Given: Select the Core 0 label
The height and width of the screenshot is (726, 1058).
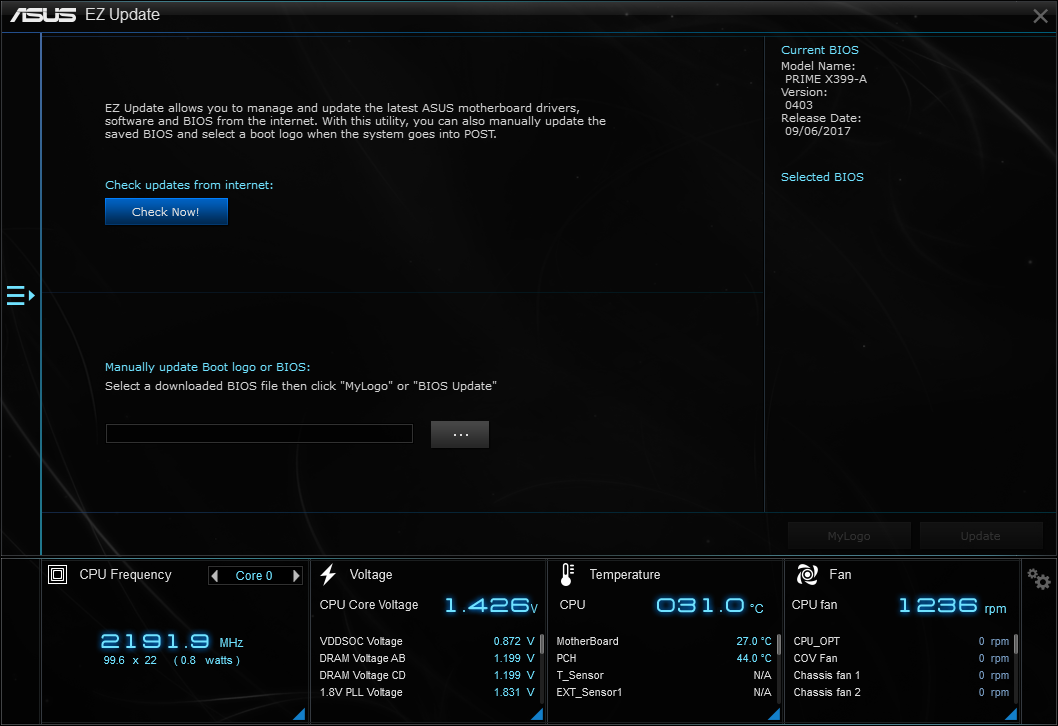Looking at the screenshot, I should (x=254, y=576).
